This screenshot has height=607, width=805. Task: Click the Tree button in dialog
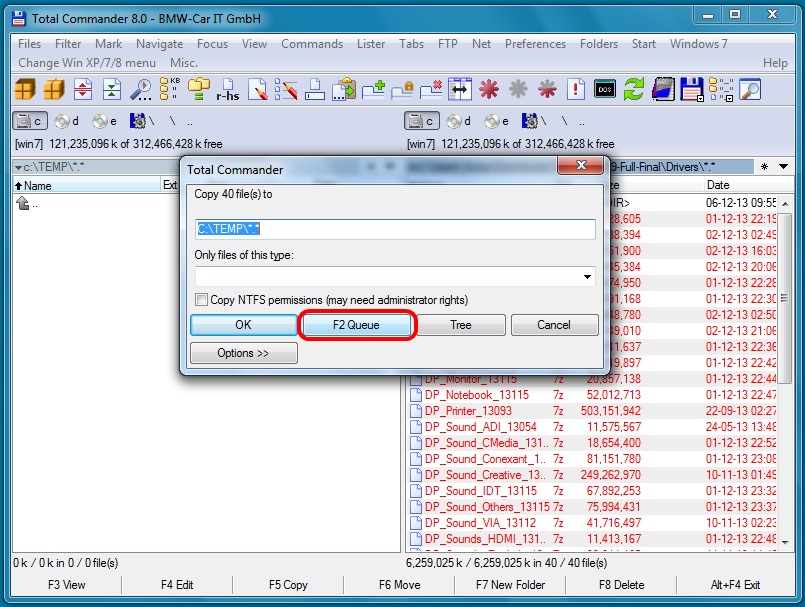461,325
